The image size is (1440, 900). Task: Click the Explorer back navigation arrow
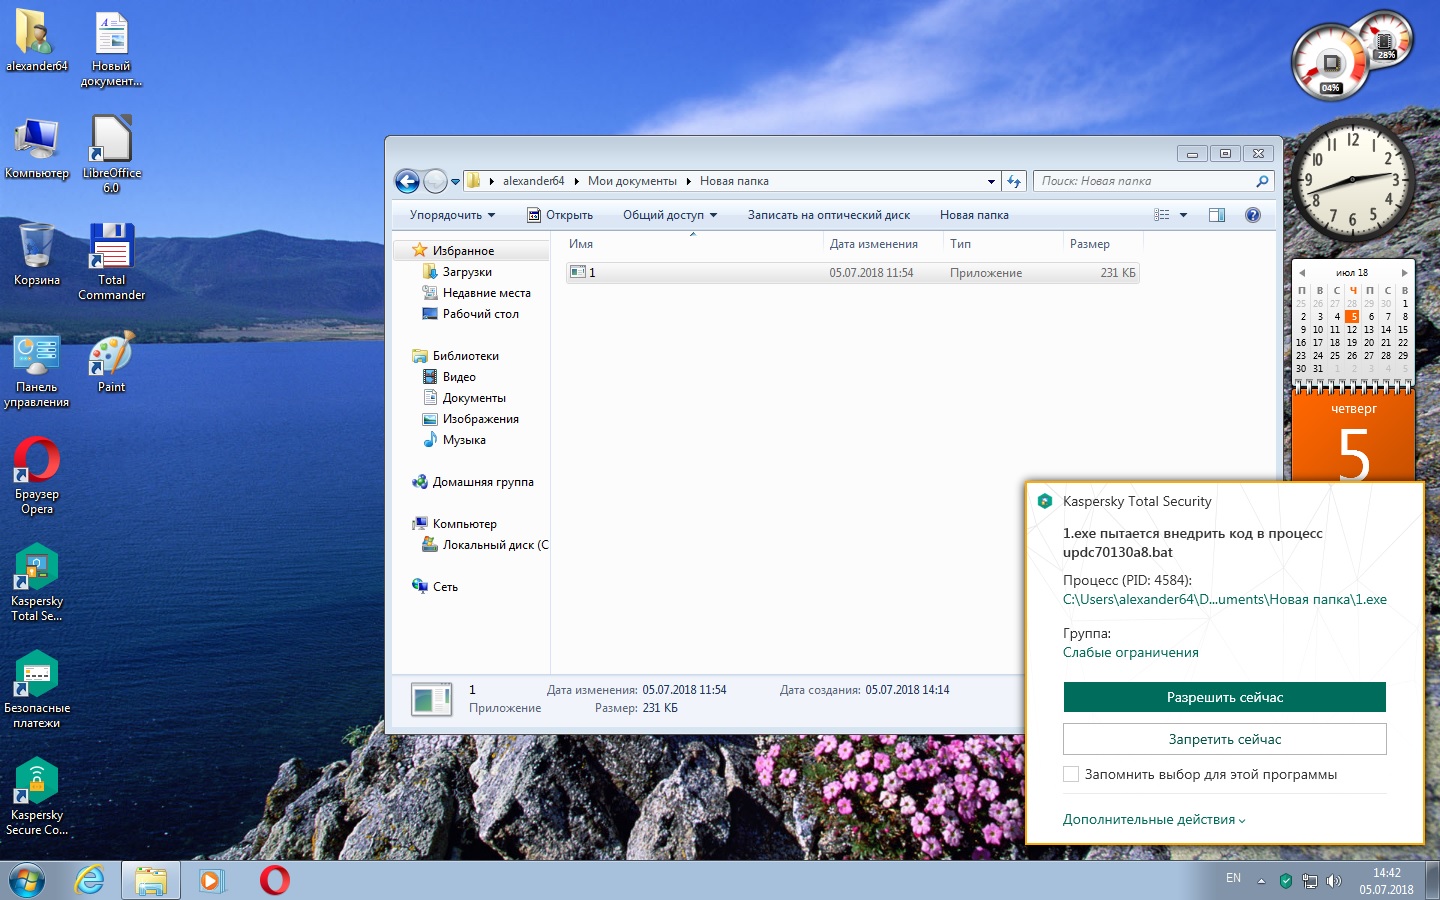tap(407, 181)
